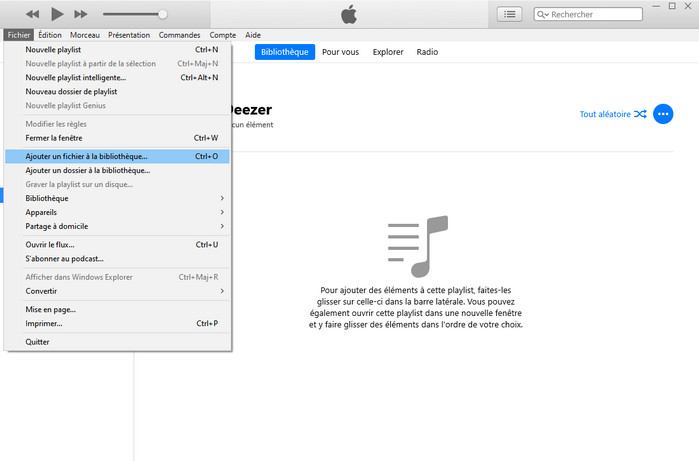699x461 pixels.
Task: Choose Quitter to exit iTunes
Action: coord(117,342)
